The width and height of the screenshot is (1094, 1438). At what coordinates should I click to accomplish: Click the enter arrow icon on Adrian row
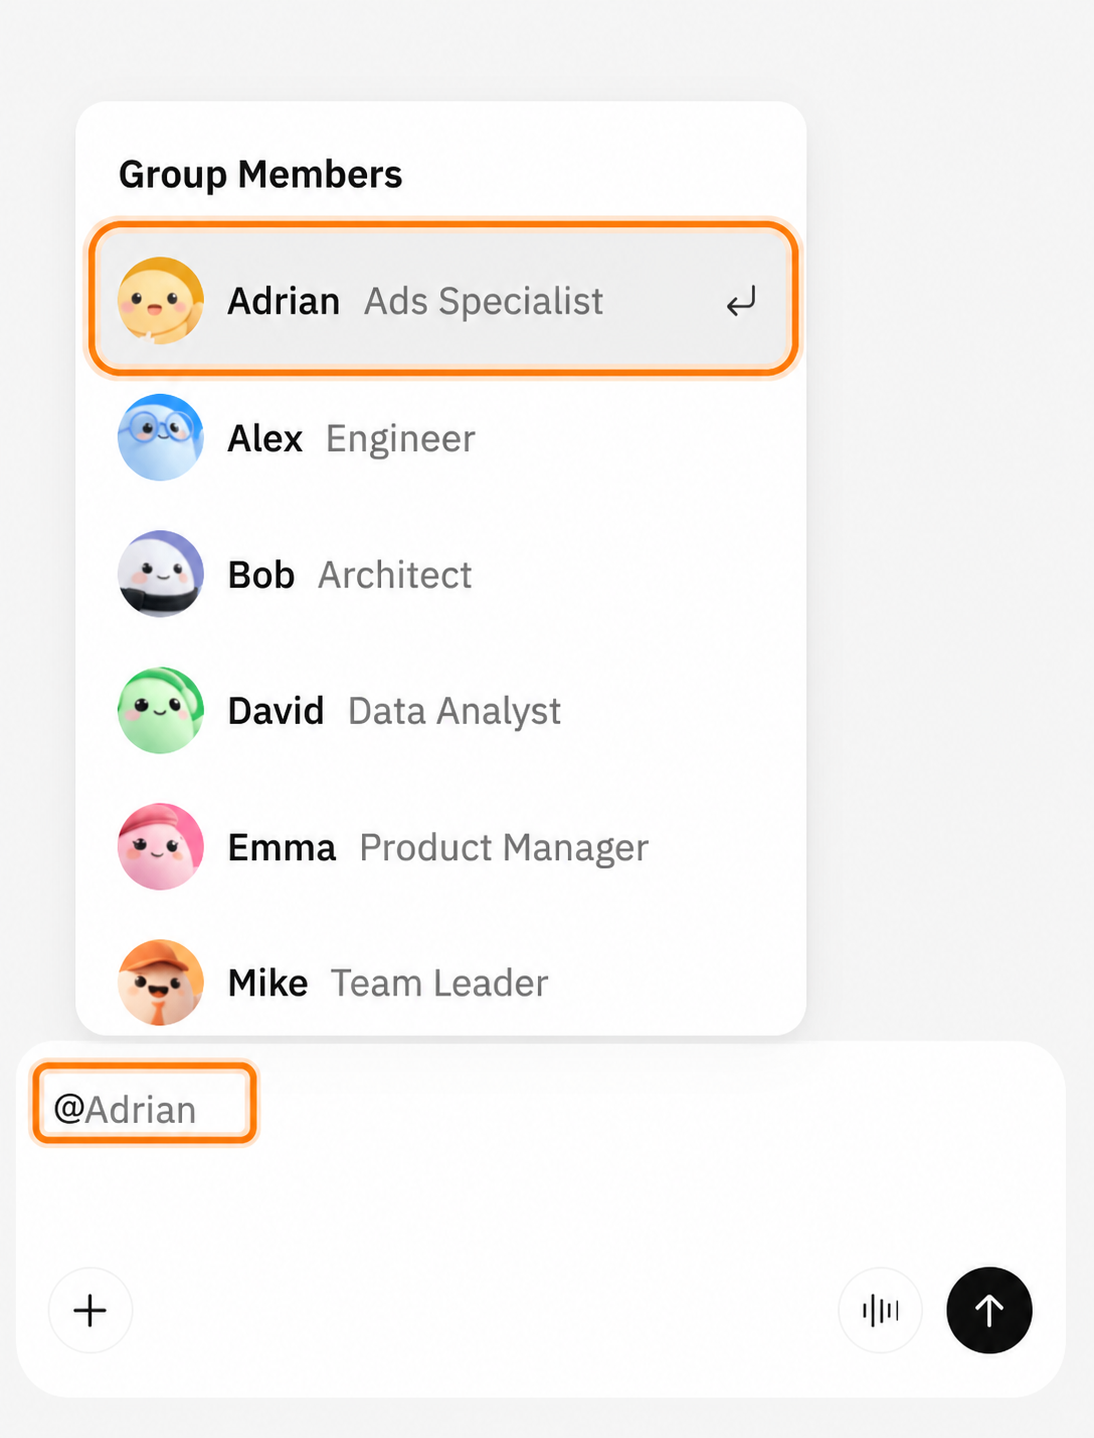(x=741, y=301)
